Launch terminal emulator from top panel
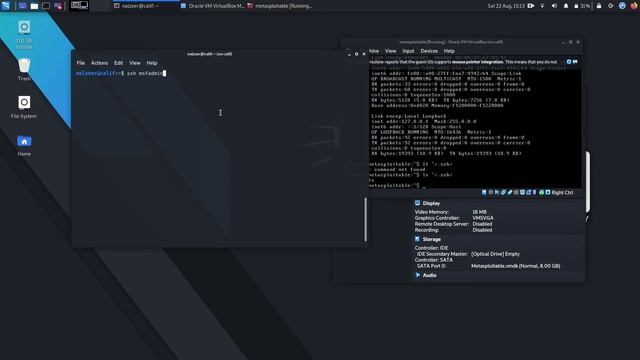 46,6
